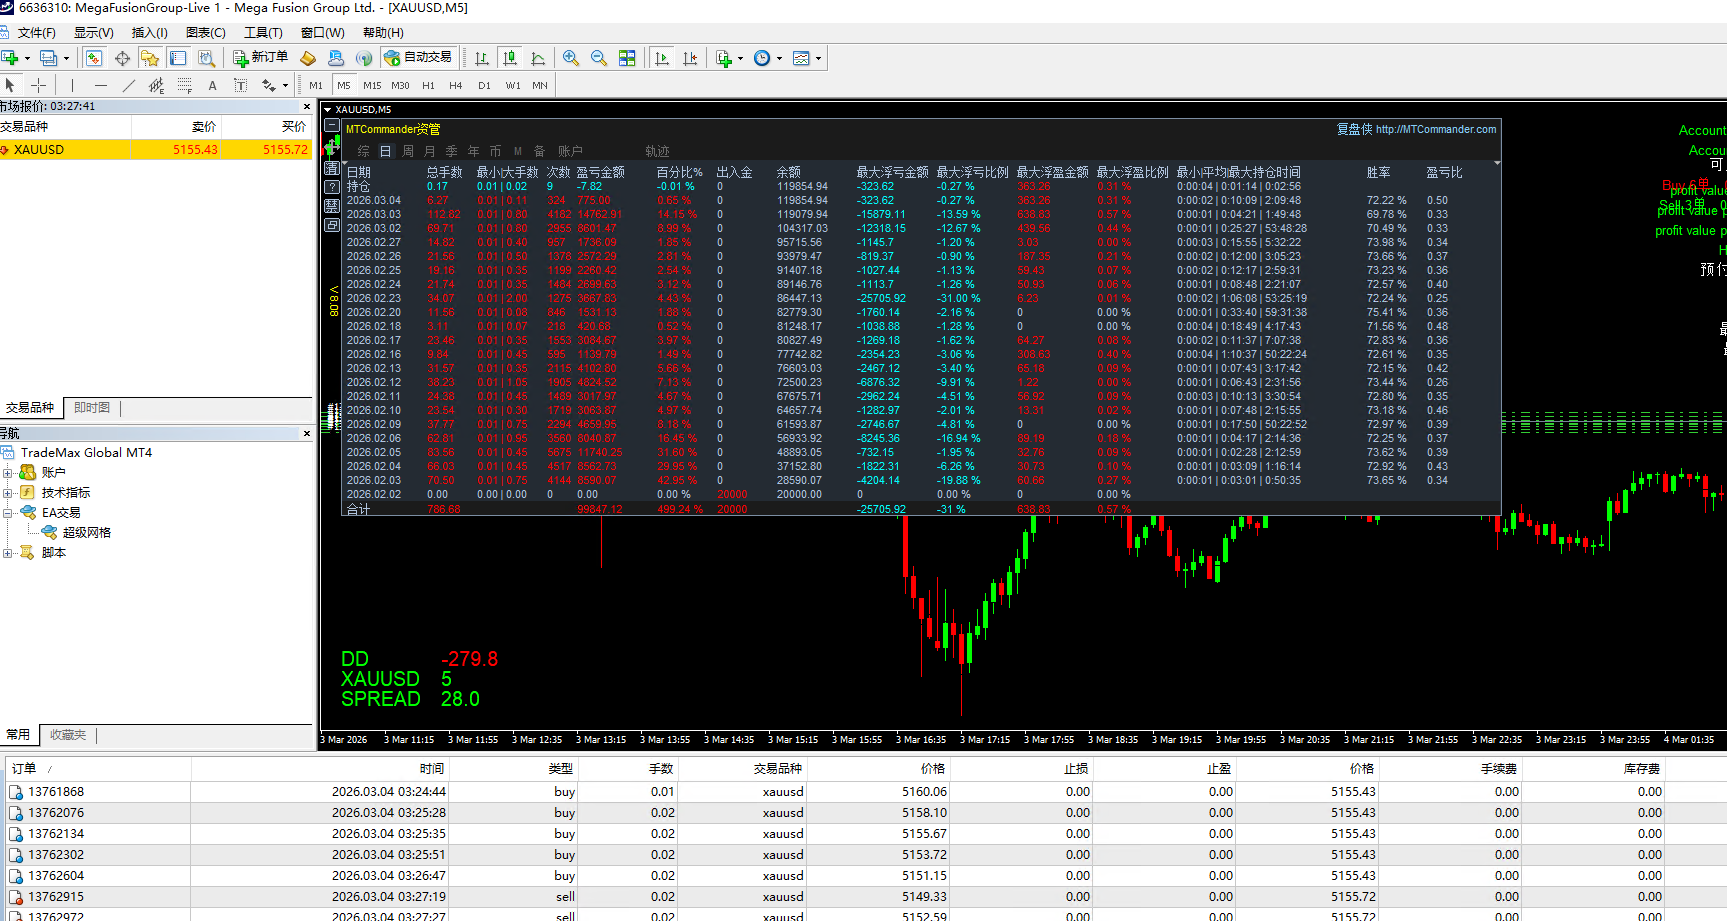
Task: Click the zoom out magnifier icon
Action: [599, 58]
